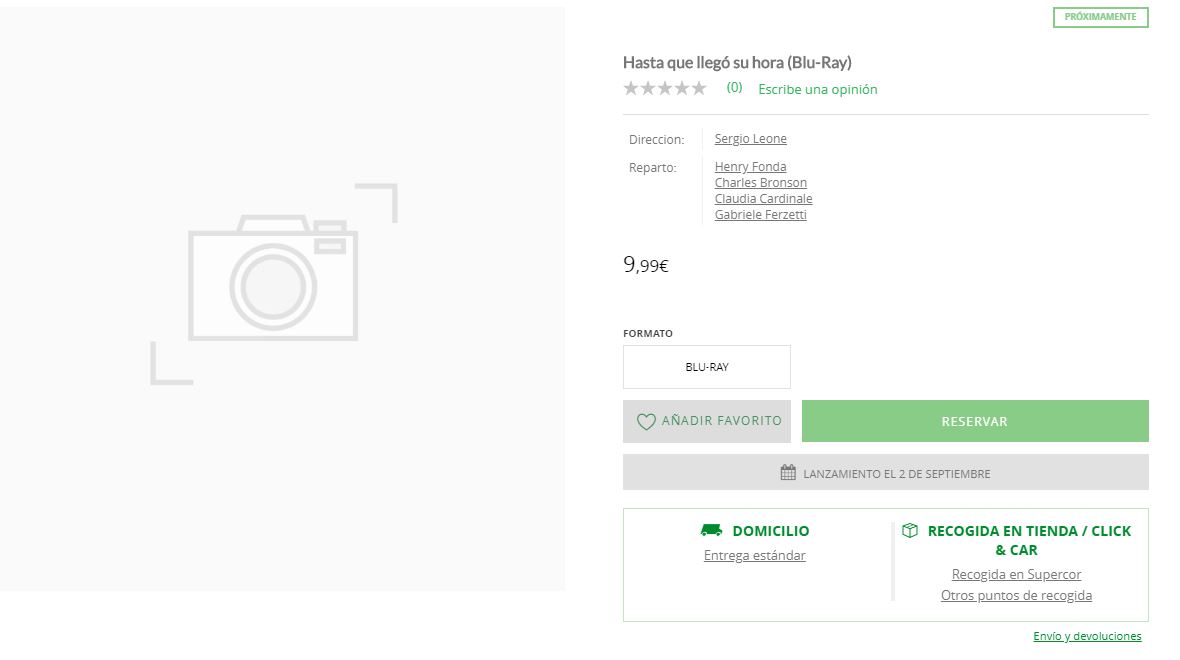Image resolution: width=1180 pixels, height=660 pixels.
Task: Click the (0) reviews count
Action: (734, 88)
